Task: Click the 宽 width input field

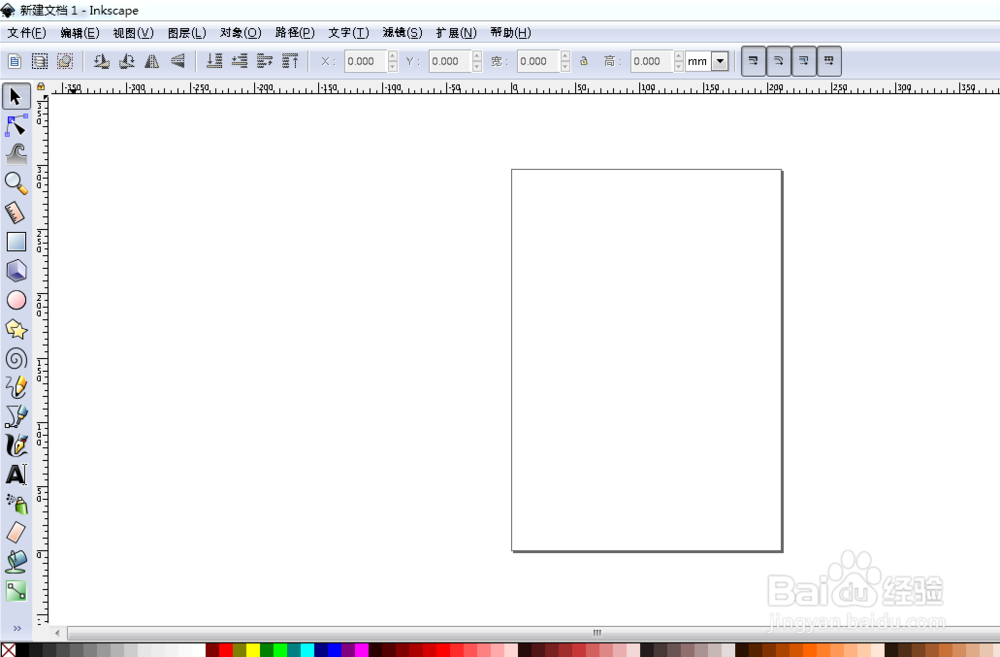Action: (x=538, y=61)
